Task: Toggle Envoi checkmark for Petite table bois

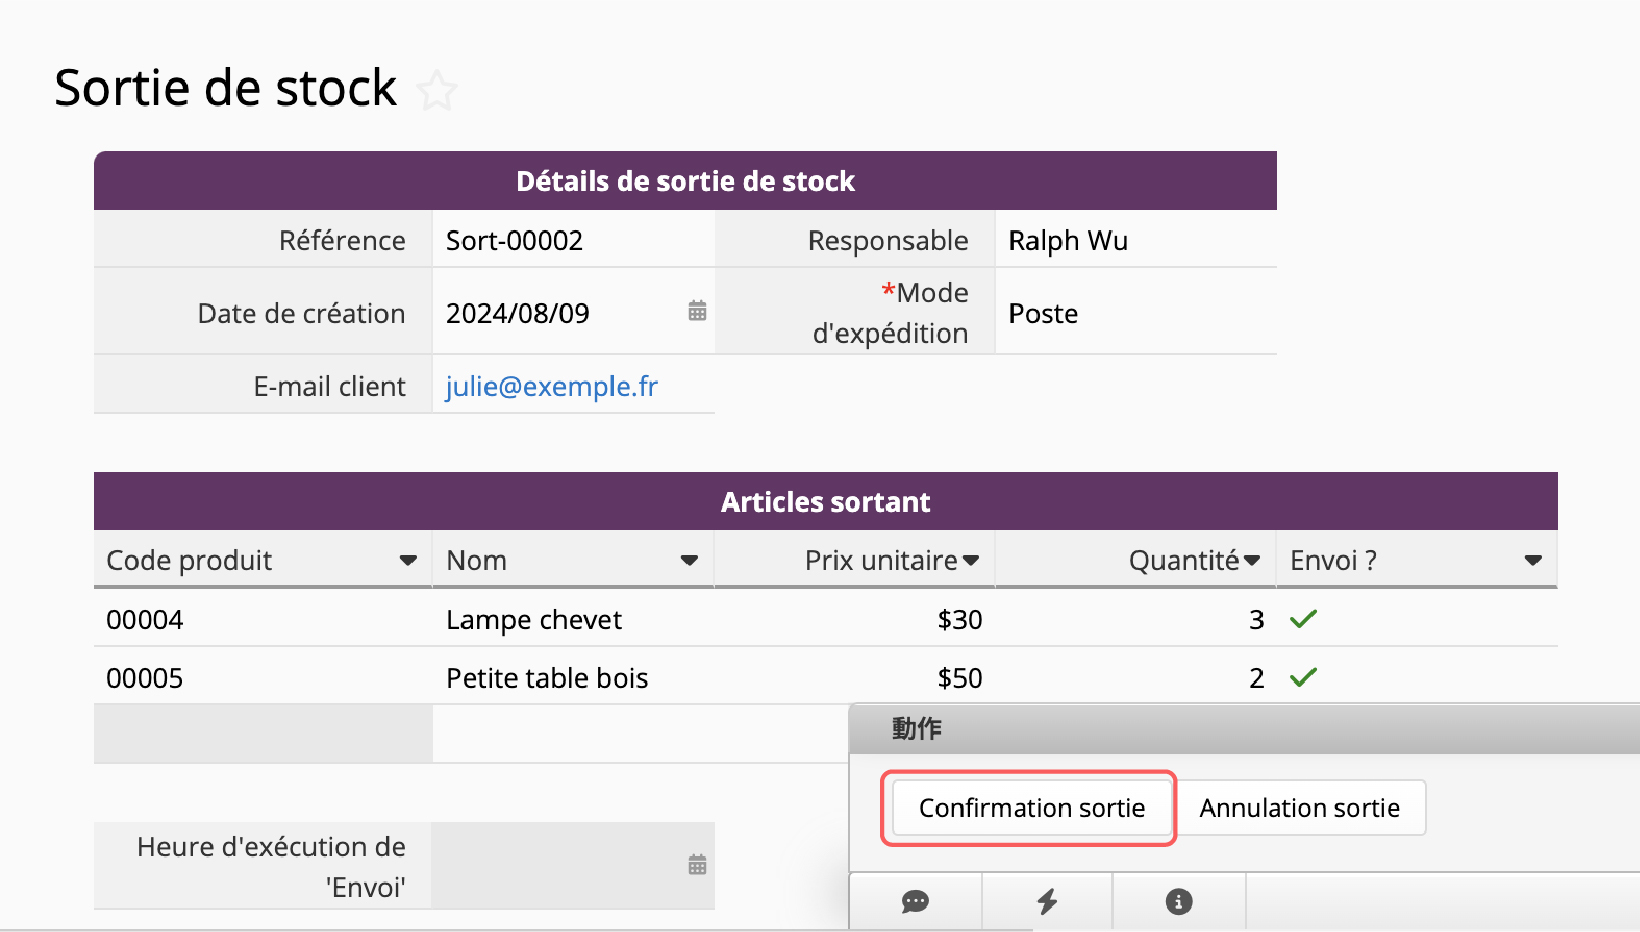Action: click(1303, 678)
